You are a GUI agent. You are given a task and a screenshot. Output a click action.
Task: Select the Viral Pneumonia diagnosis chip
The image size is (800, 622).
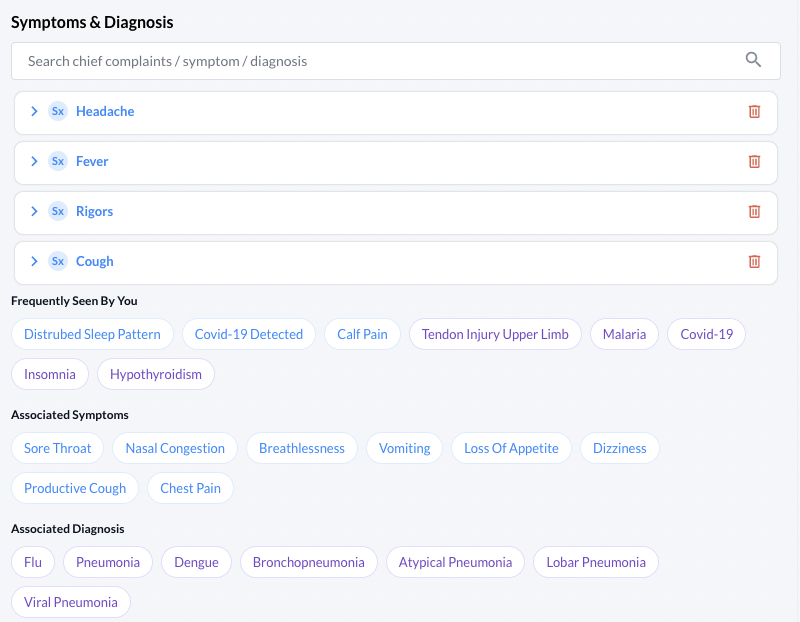point(71,602)
